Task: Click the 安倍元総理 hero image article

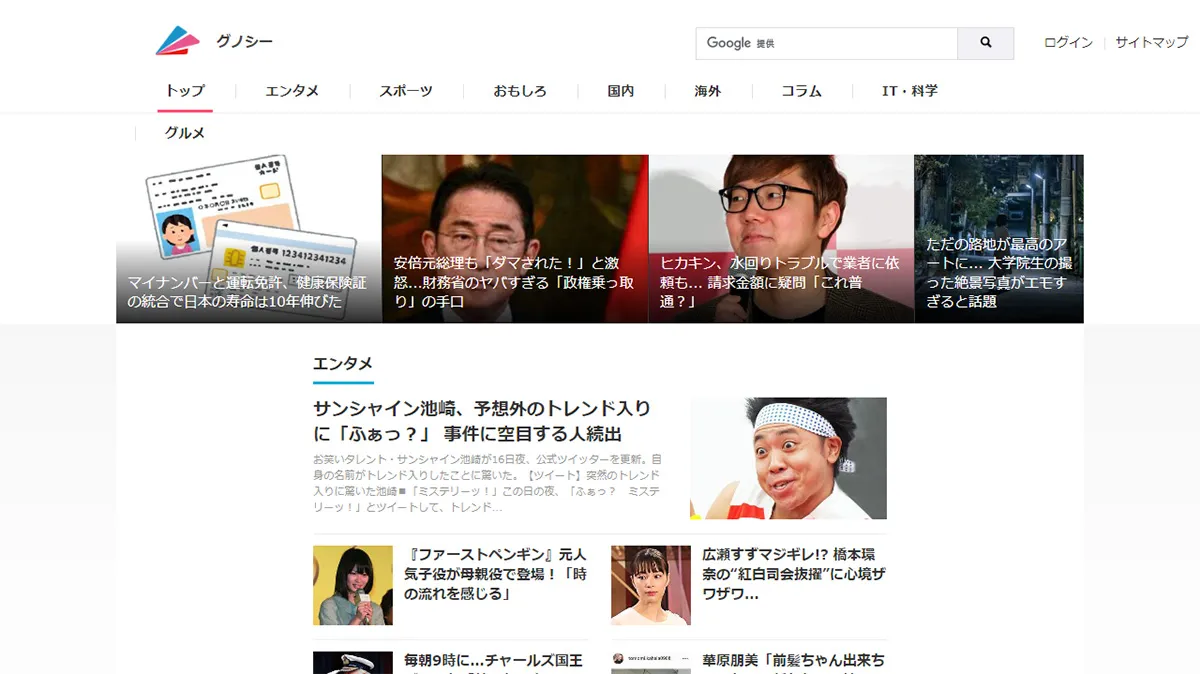Action: tap(513, 238)
